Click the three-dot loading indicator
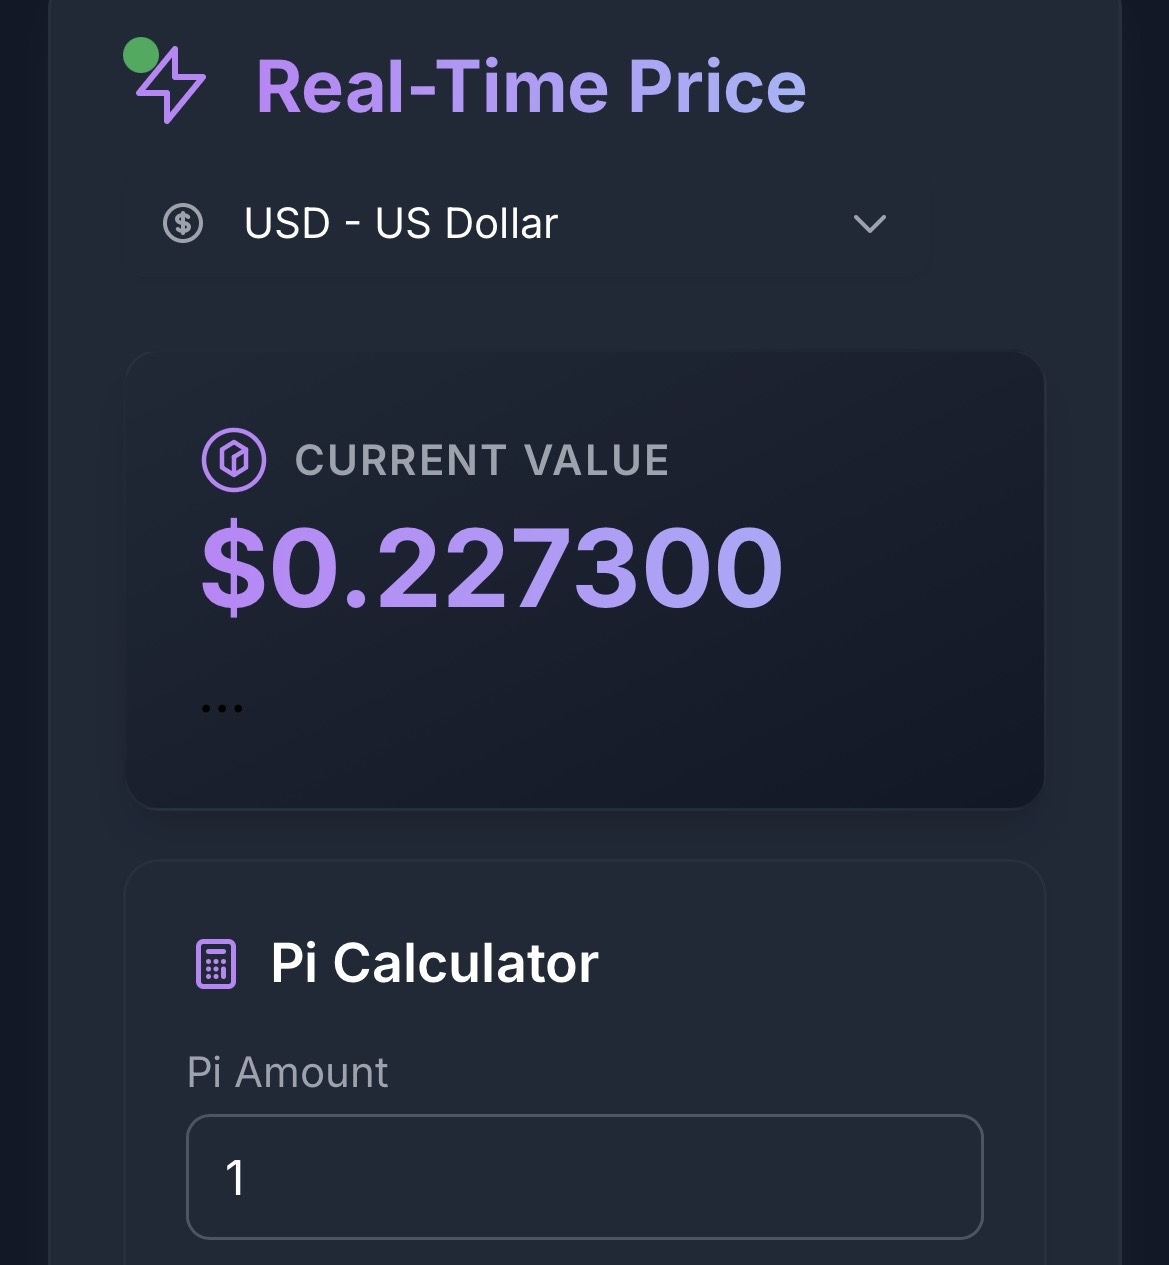This screenshot has height=1265, width=1169. [221, 709]
